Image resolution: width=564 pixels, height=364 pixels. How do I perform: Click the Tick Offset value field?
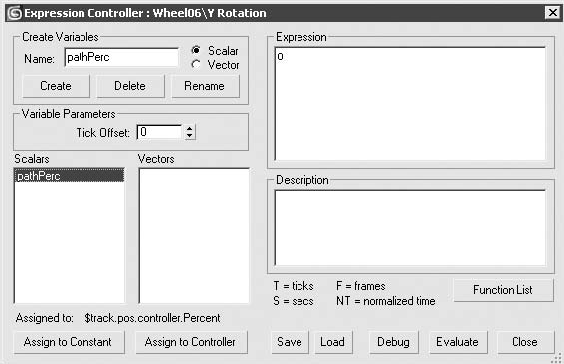(x=160, y=132)
